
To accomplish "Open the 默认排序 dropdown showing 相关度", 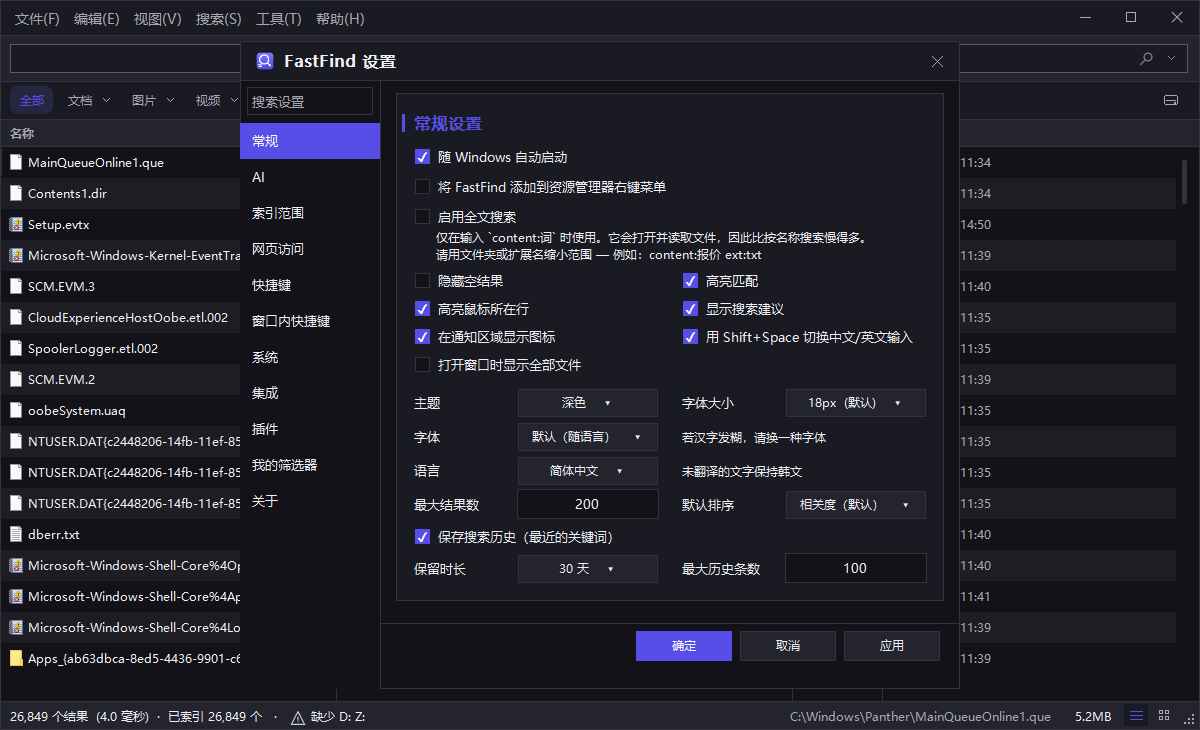I will [x=856, y=505].
